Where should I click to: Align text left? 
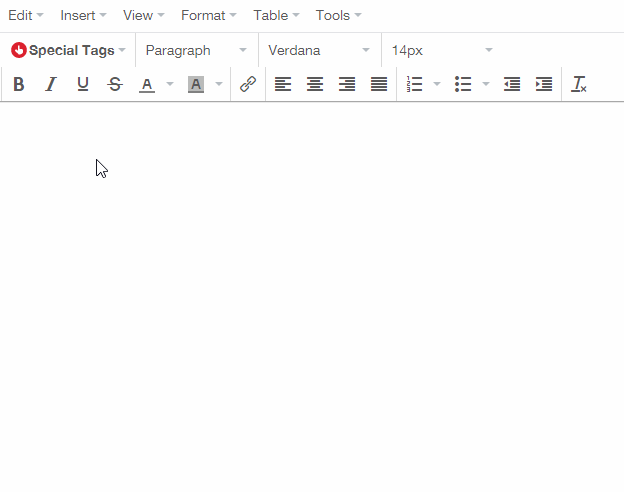click(283, 84)
